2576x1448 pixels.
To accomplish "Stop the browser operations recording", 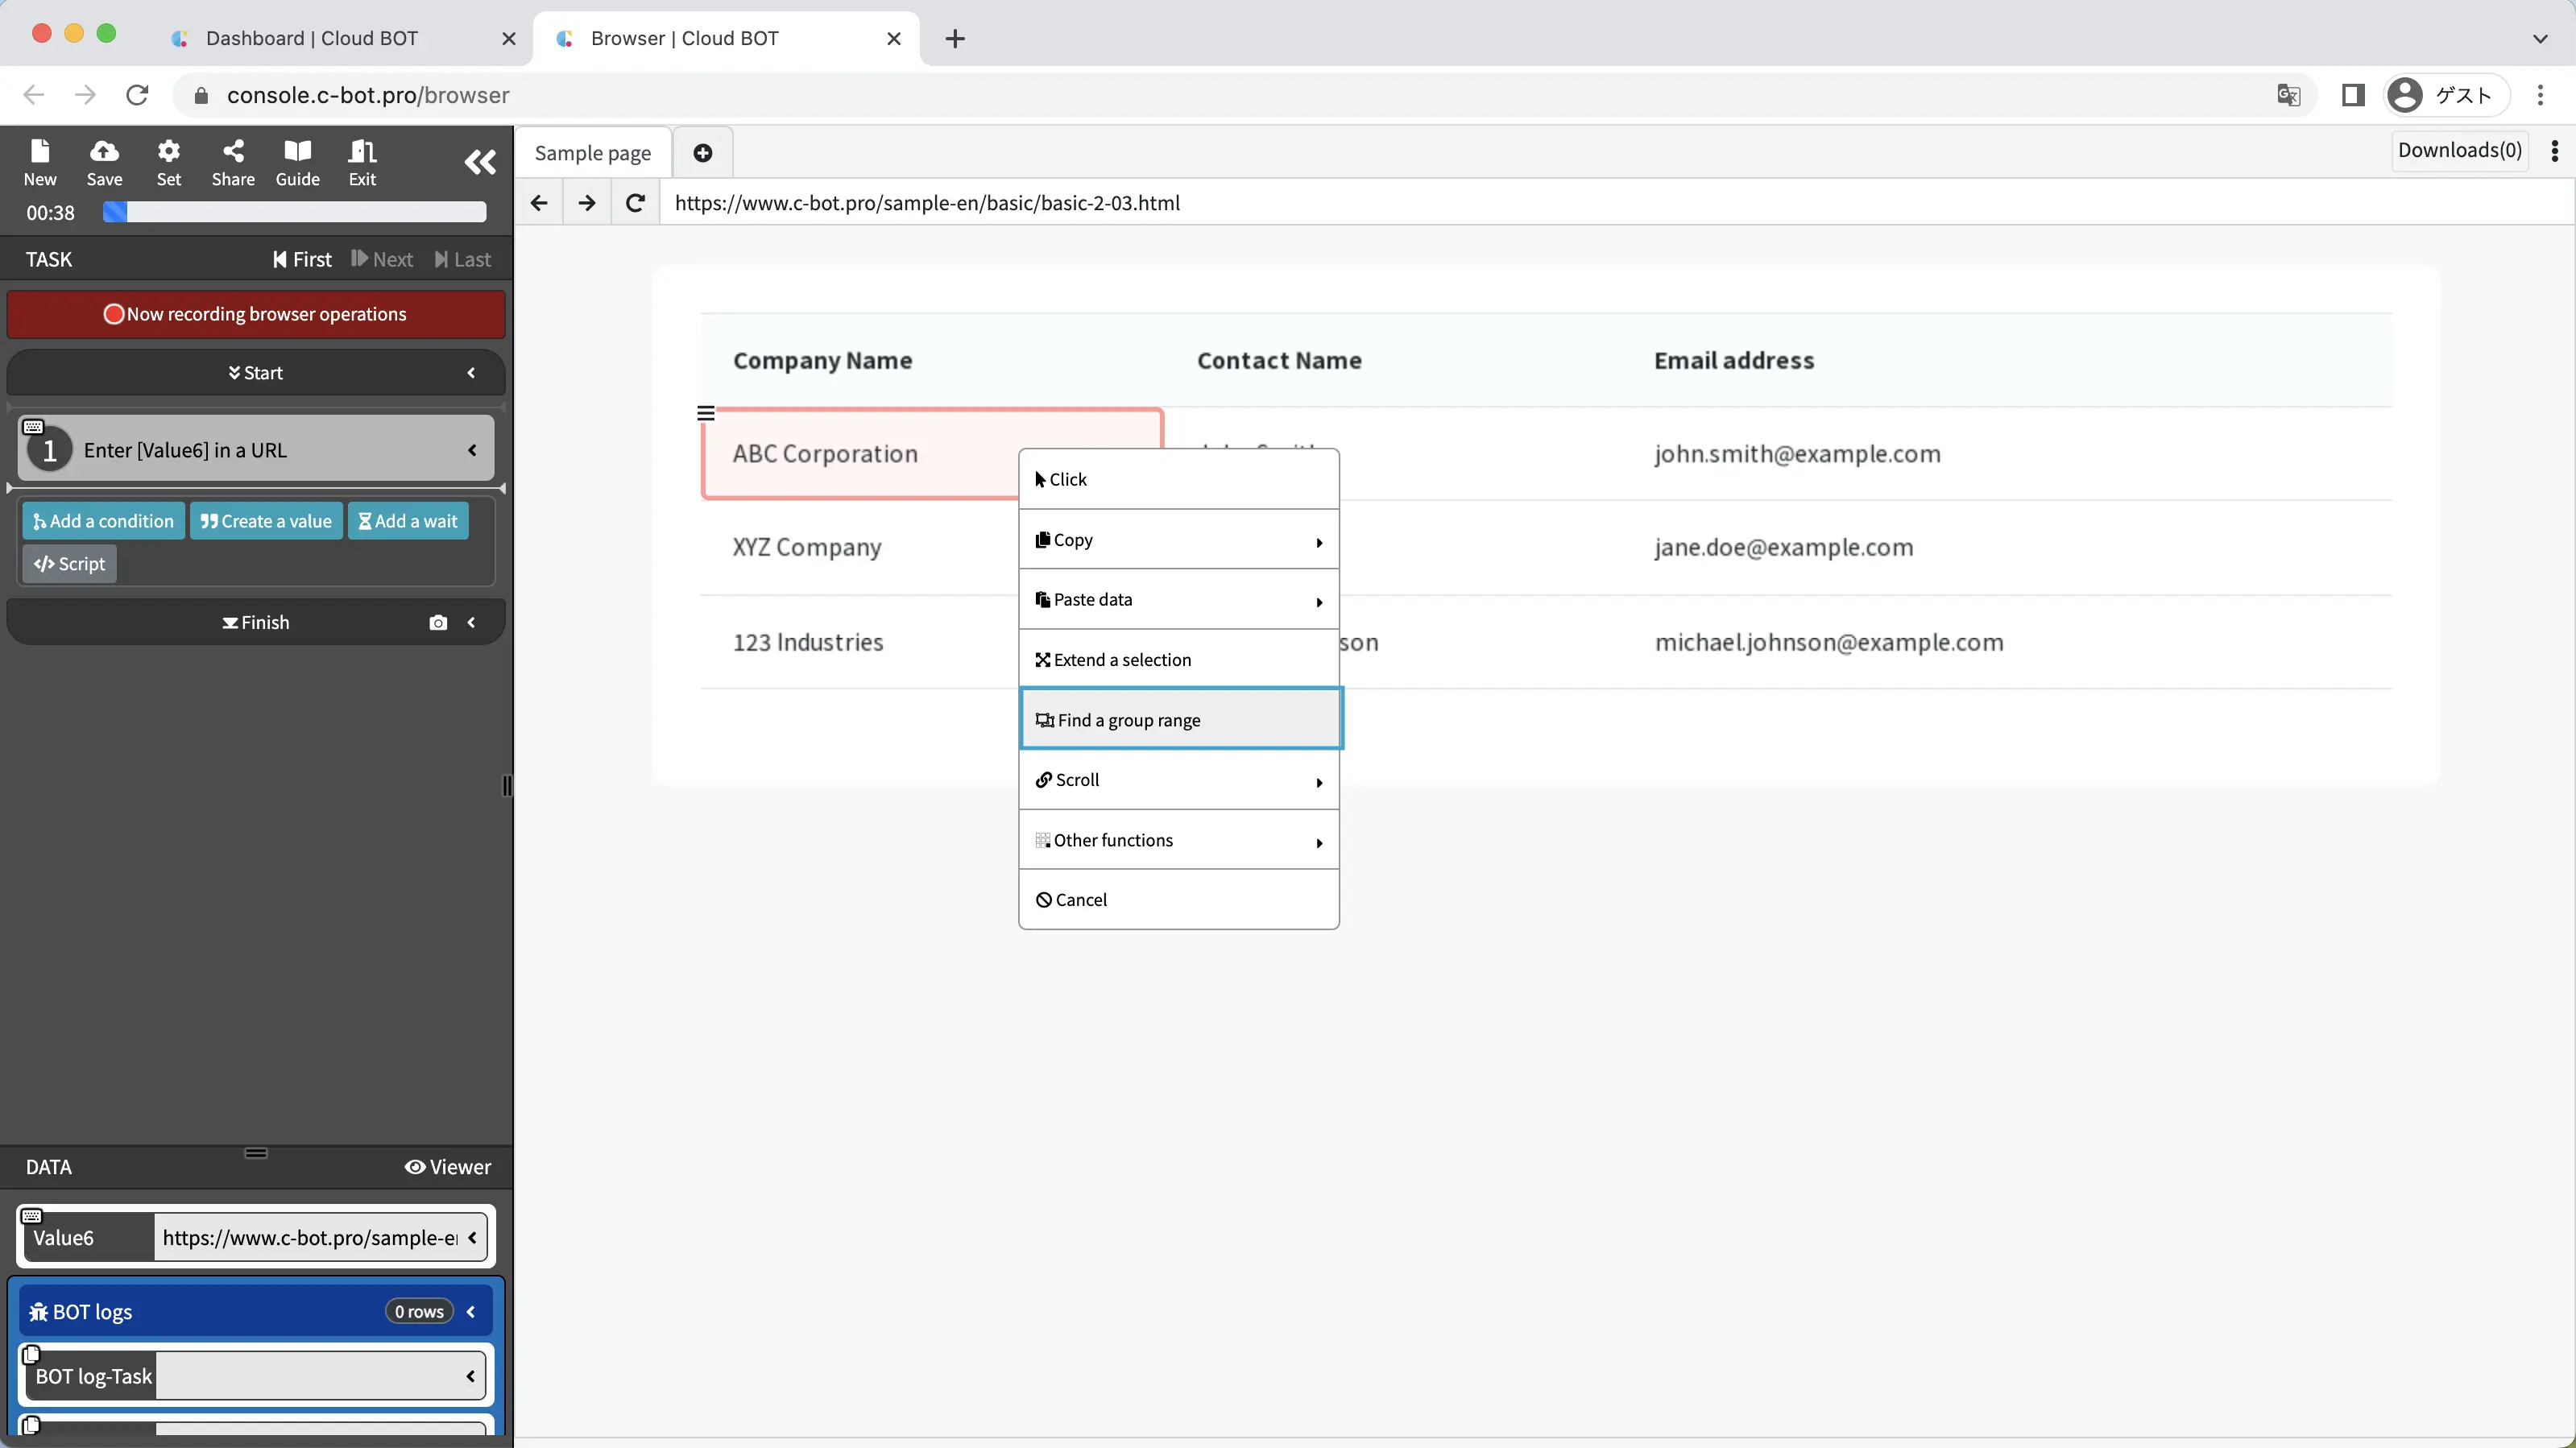I will pos(255,314).
